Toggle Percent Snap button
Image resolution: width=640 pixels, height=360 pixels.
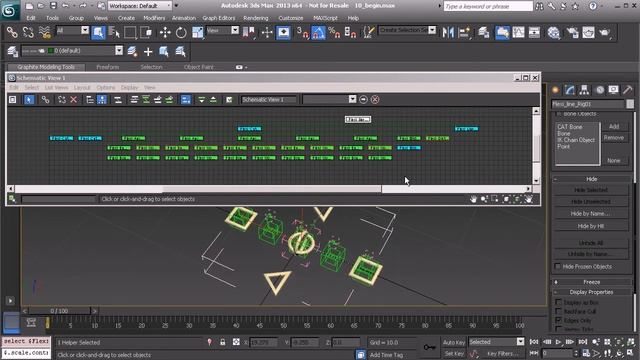[x=334, y=32]
